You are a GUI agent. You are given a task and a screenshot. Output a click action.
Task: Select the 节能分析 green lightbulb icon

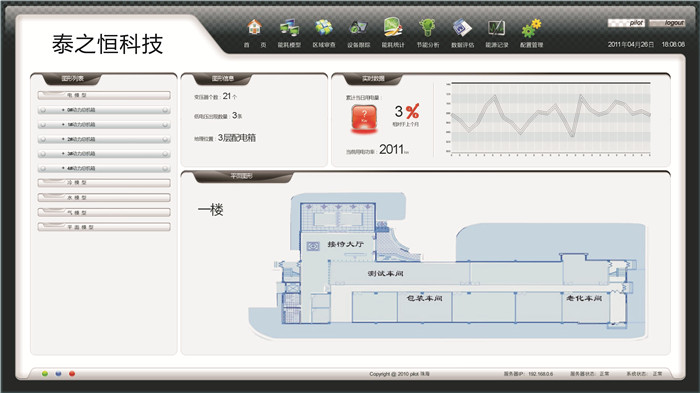(427, 28)
